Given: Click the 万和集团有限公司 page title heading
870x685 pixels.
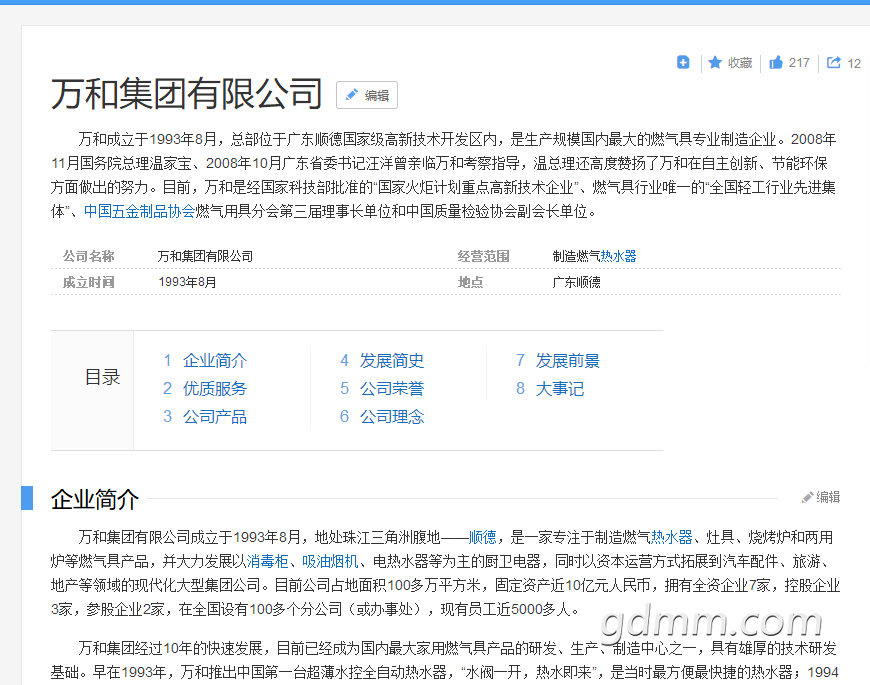Looking at the screenshot, I should click(x=187, y=93).
